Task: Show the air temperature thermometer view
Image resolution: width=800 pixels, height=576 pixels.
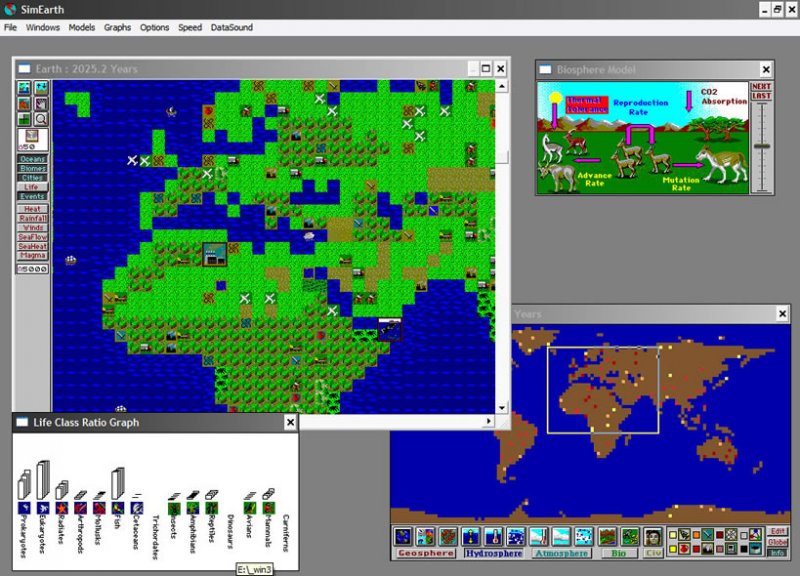Action: coord(538,537)
